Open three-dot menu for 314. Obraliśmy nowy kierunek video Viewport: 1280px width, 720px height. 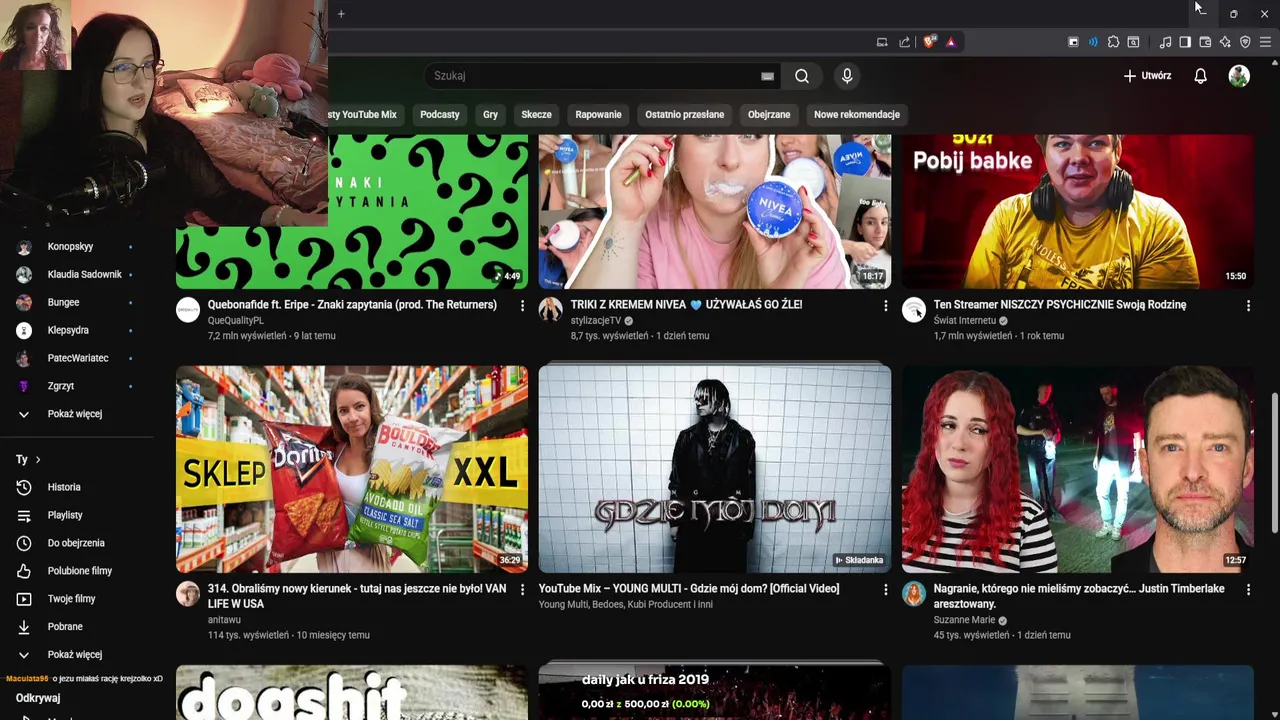[x=522, y=590]
